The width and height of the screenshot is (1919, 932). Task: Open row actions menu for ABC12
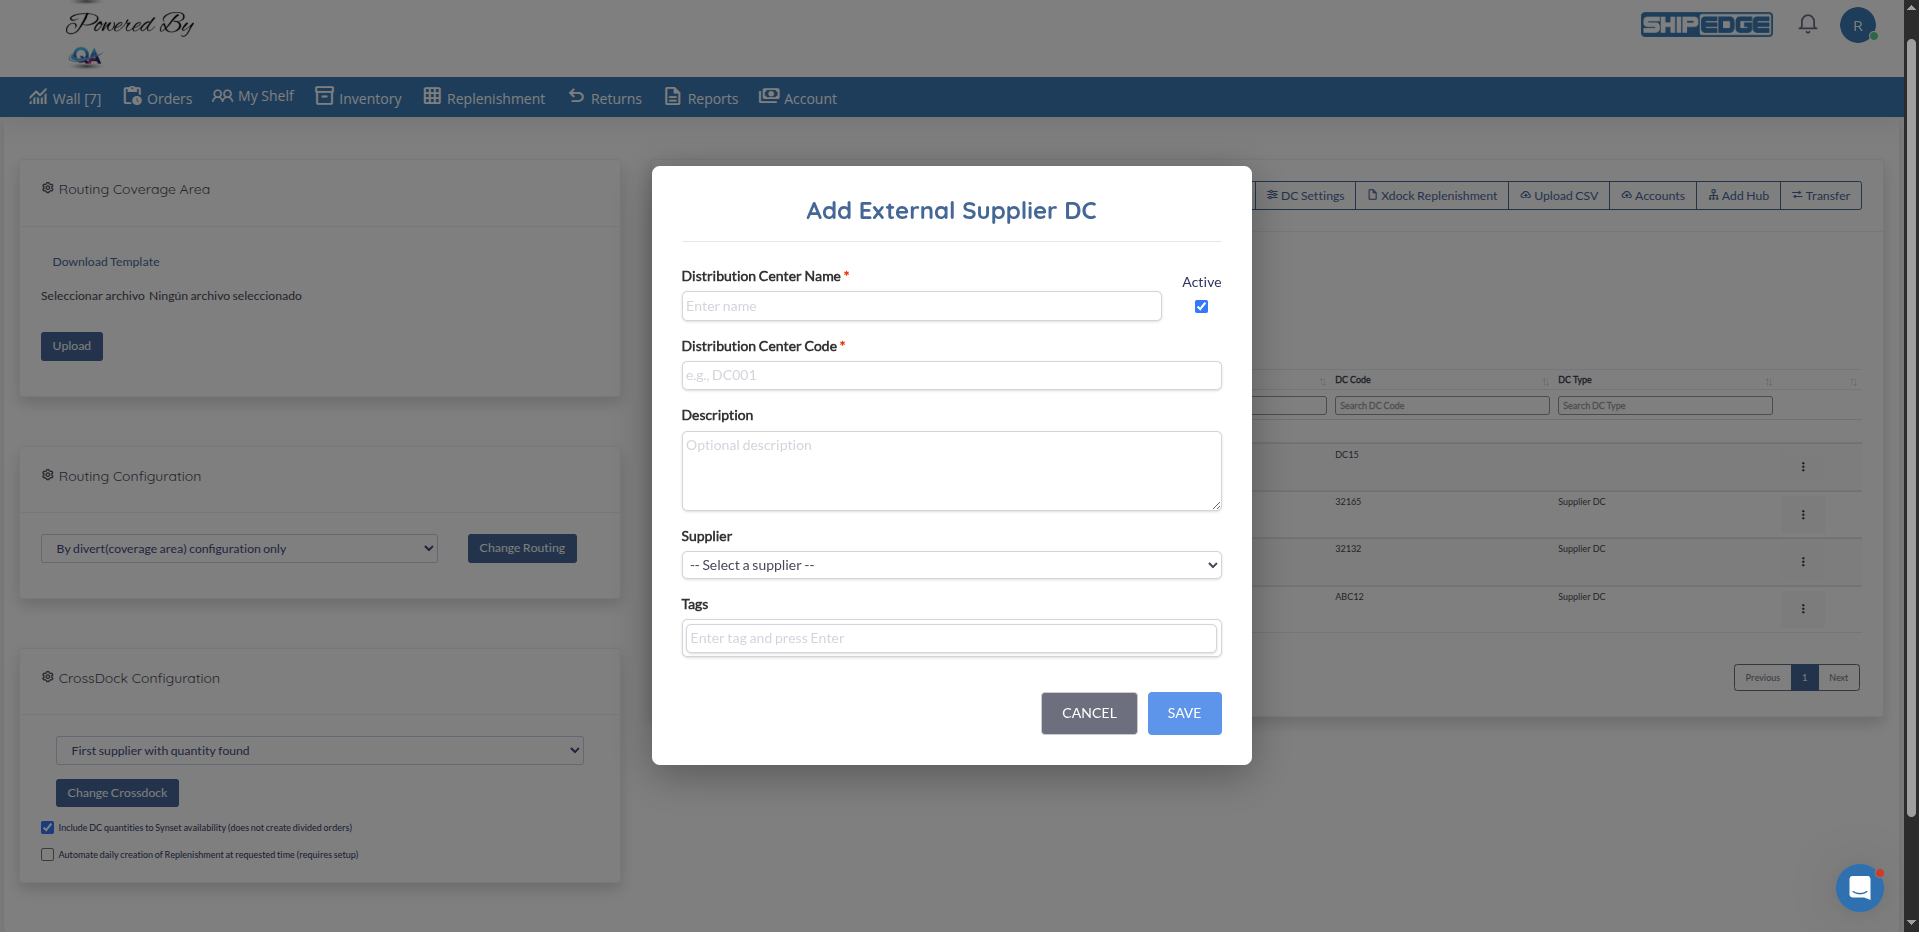click(x=1803, y=609)
